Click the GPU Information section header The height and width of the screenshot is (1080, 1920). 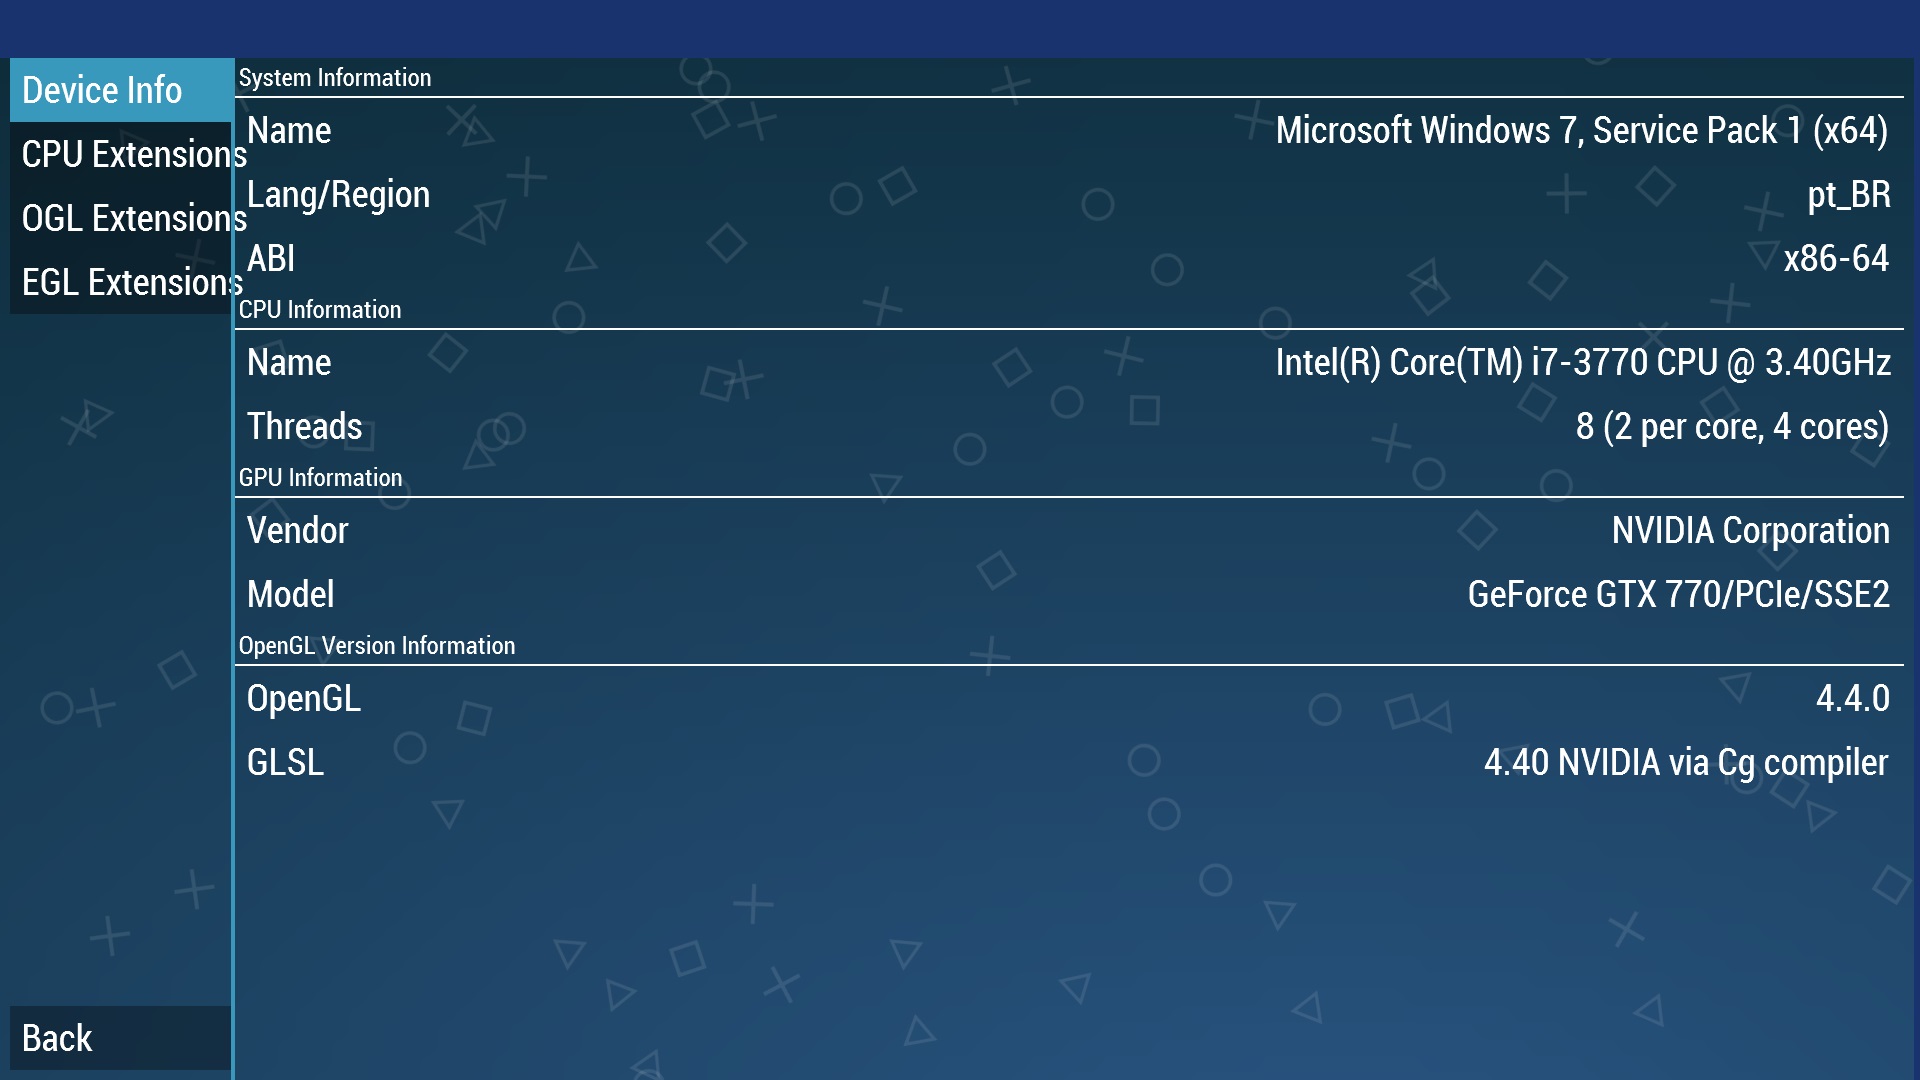coord(320,478)
